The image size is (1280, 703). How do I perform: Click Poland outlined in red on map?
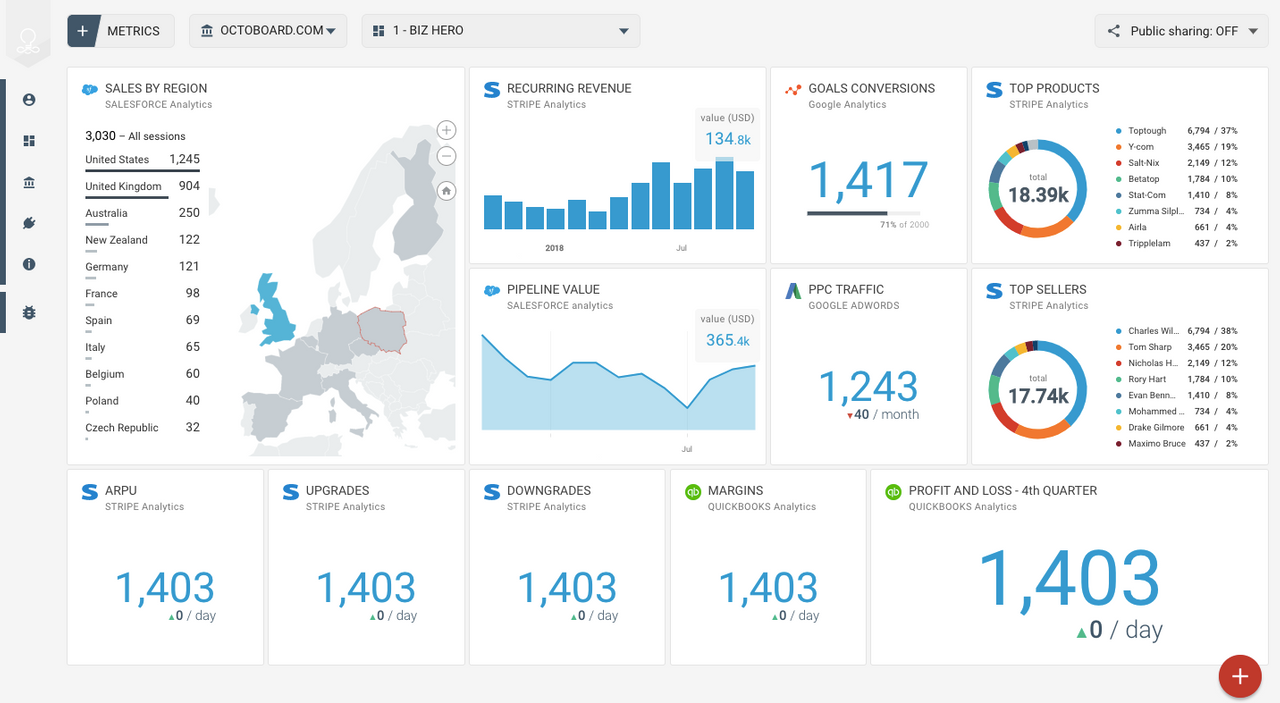pyautogui.click(x=384, y=328)
